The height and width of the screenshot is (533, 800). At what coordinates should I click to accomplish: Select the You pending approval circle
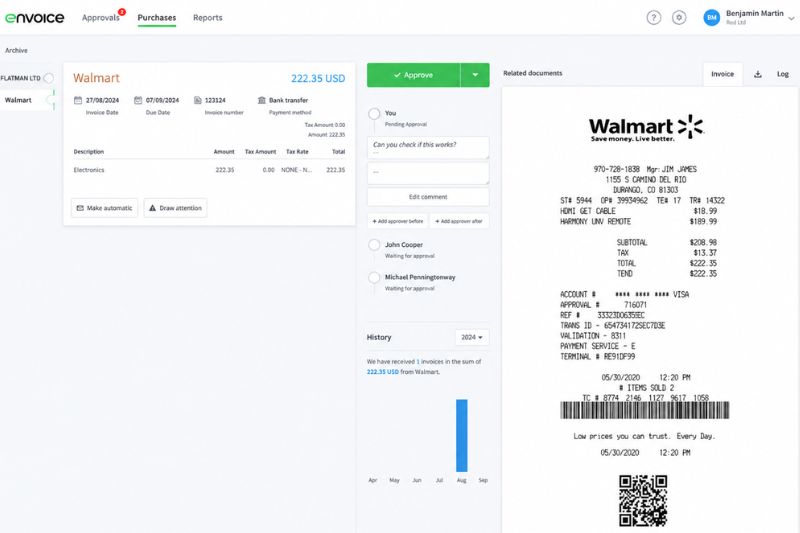(374, 114)
